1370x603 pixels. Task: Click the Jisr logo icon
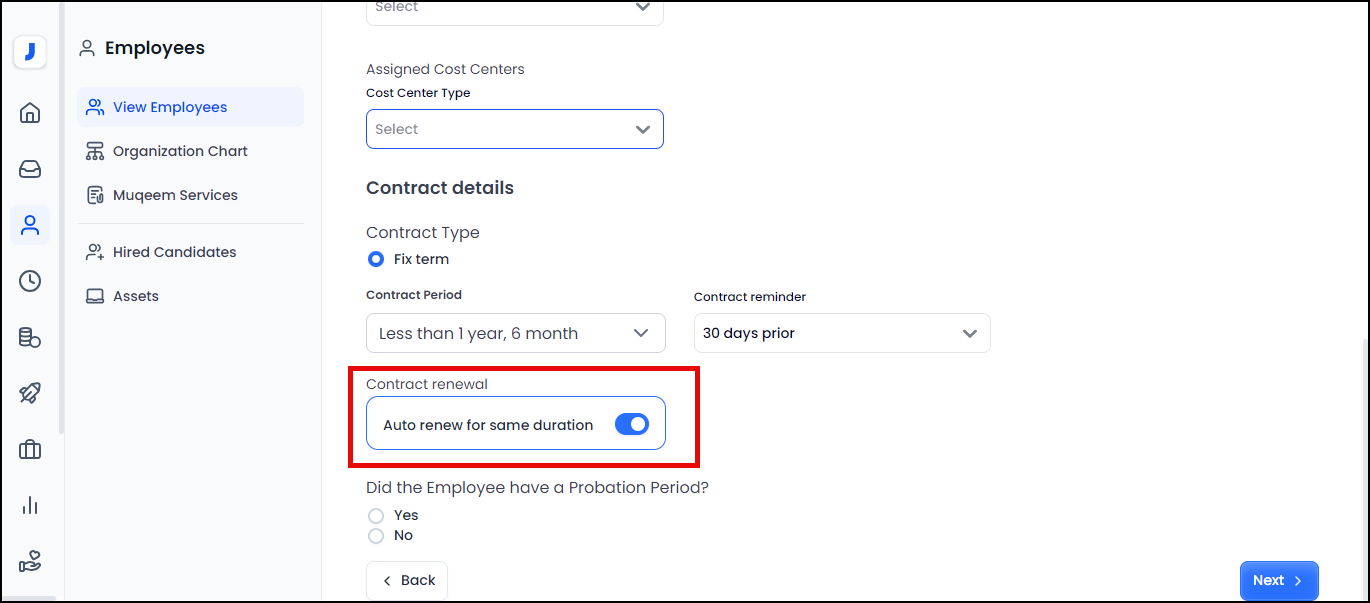point(30,52)
